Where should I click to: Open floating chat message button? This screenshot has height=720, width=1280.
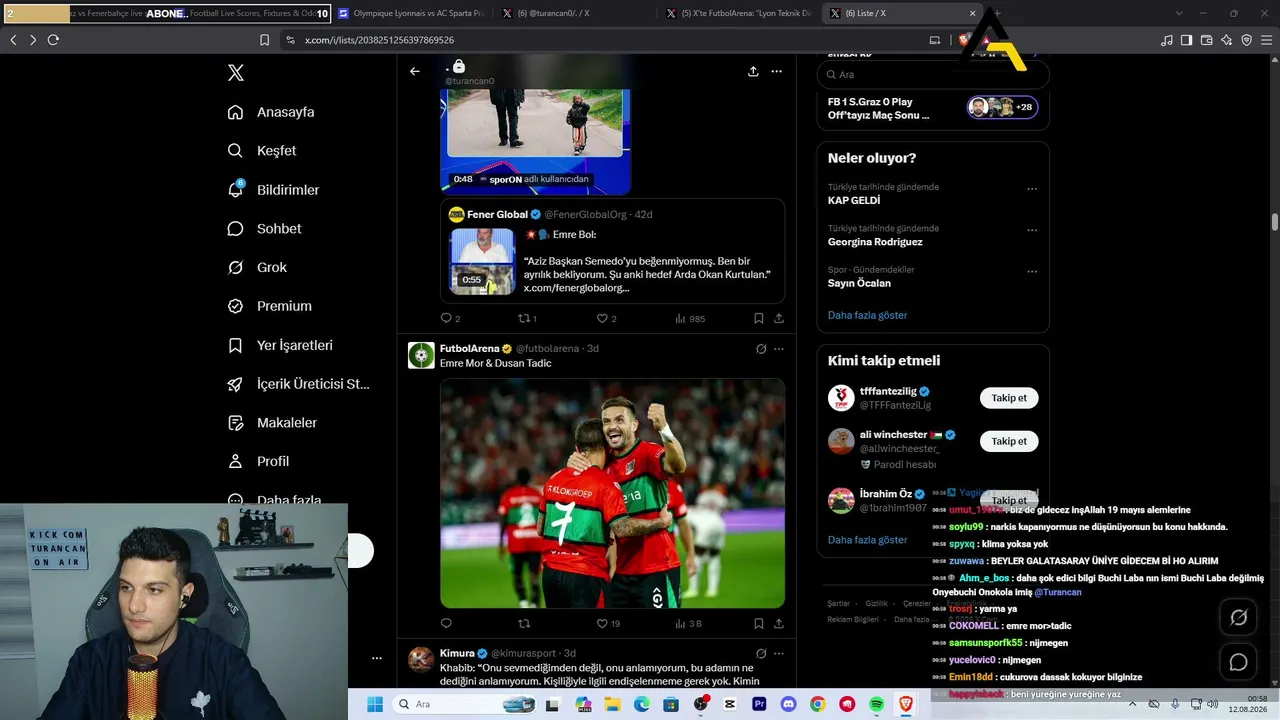pyautogui.click(x=1238, y=662)
